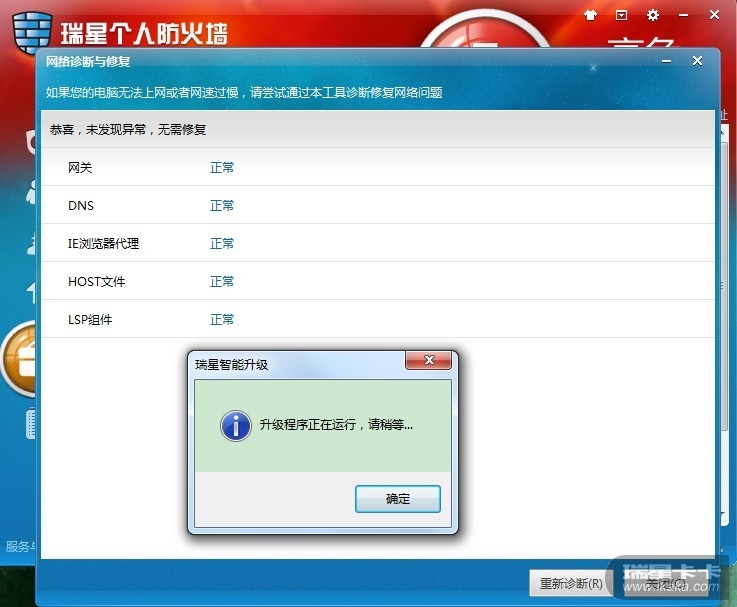Select the 网关 row label

tap(80, 167)
